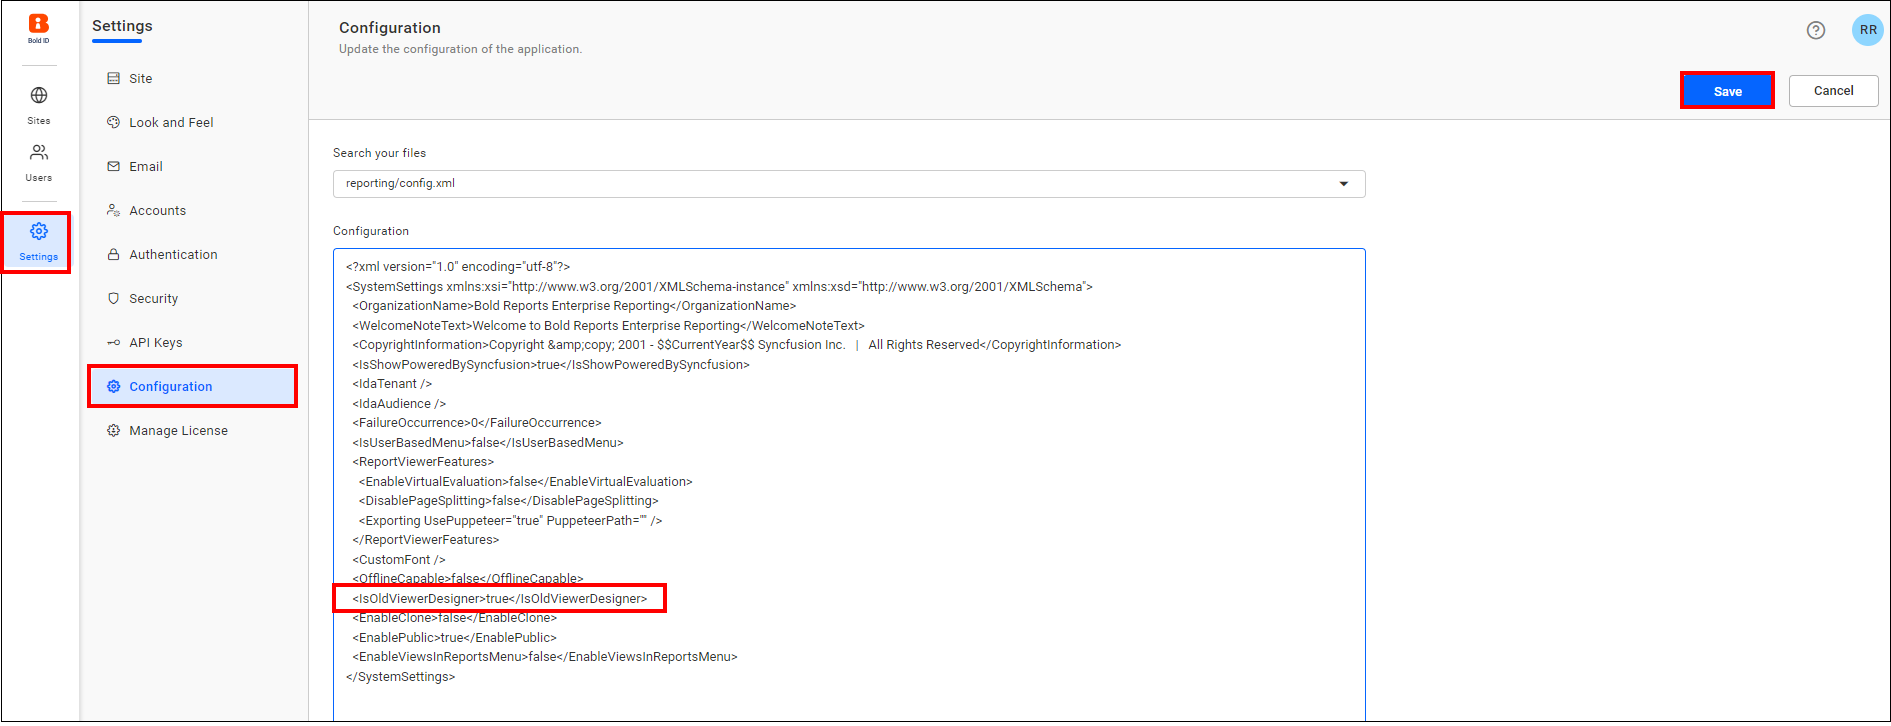Click inside the Configuration XML editor

849,484
